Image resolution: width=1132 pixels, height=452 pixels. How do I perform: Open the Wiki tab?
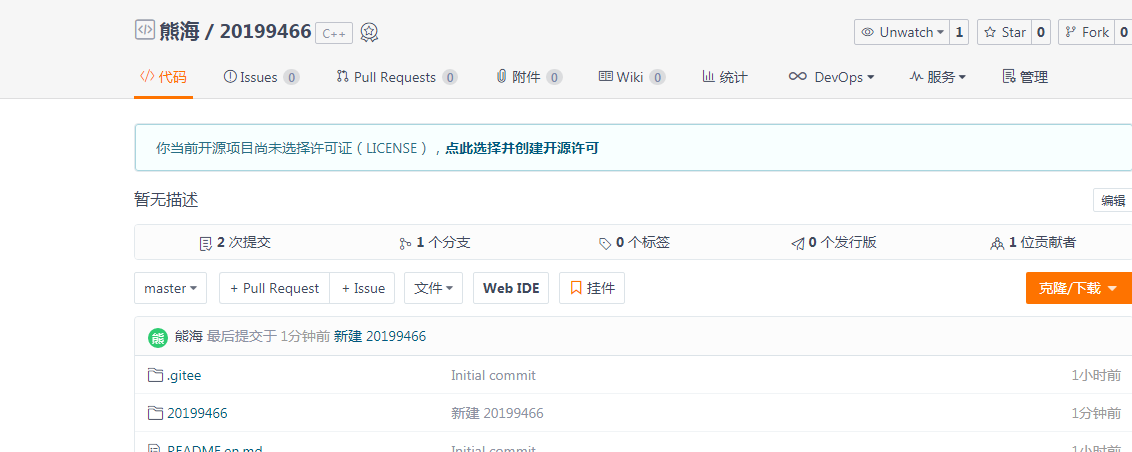tap(632, 77)
